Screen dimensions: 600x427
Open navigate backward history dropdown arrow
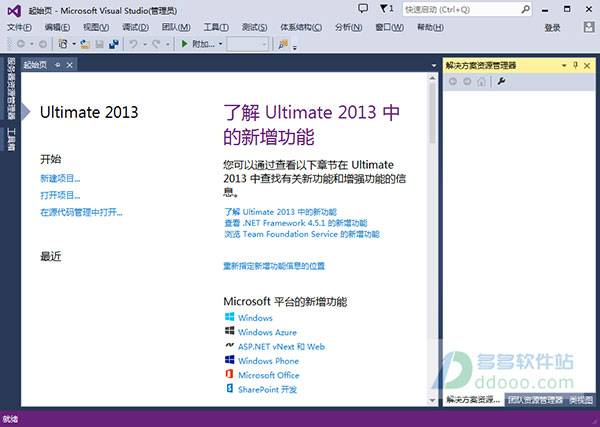(32, 44)
